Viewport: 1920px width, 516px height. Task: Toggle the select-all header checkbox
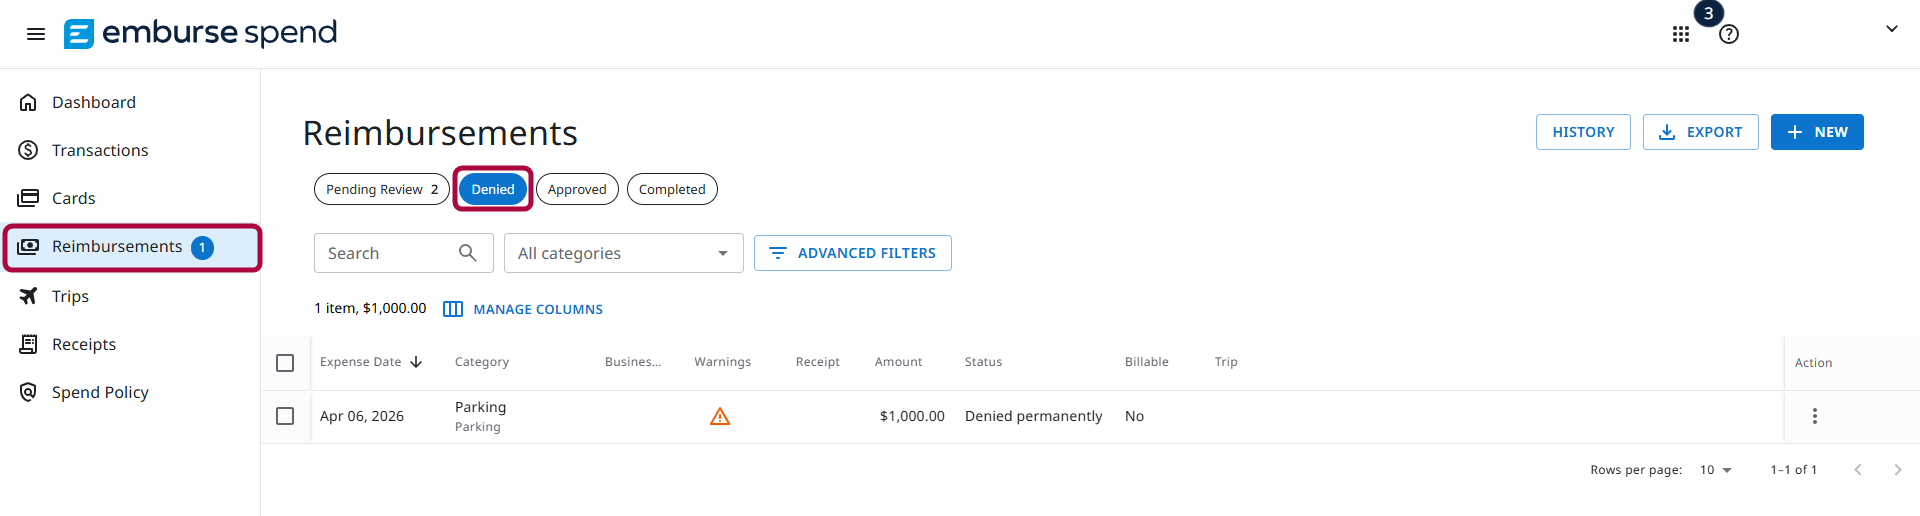[x=285, y=363]
